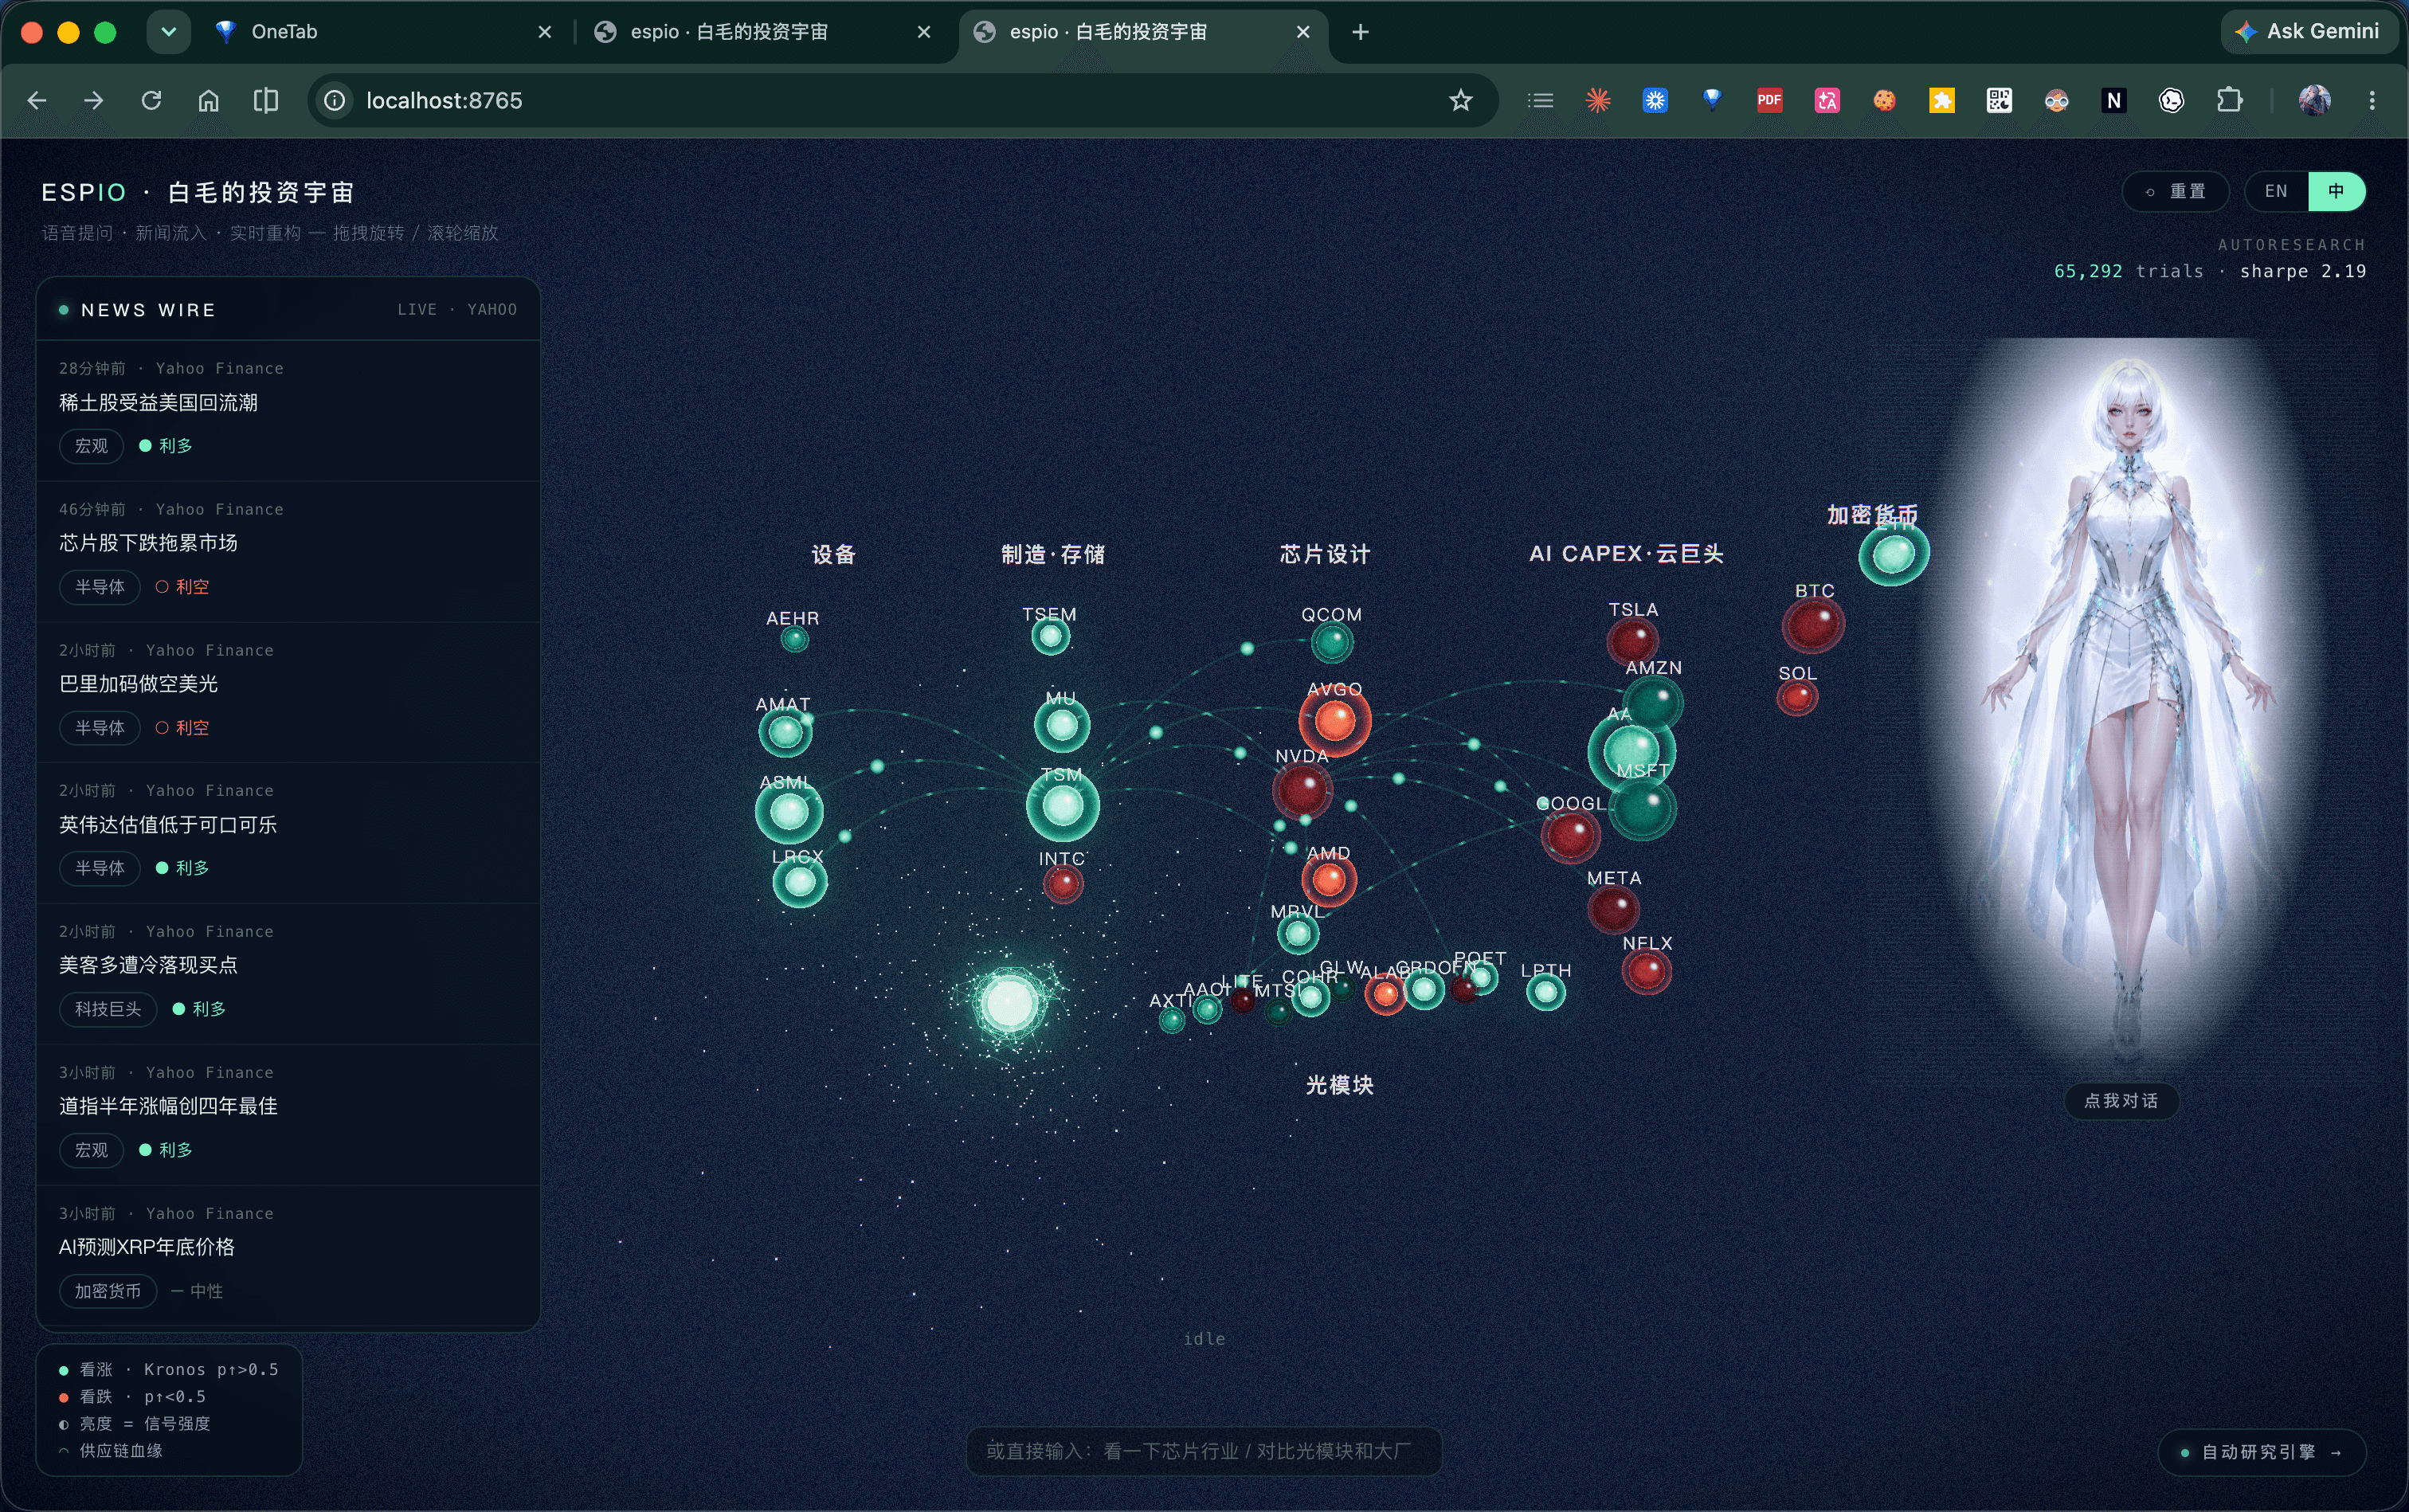This screenshot has width=2409, height=1512.
Task: Open a new browser tab
Action: coord(1360,32)
